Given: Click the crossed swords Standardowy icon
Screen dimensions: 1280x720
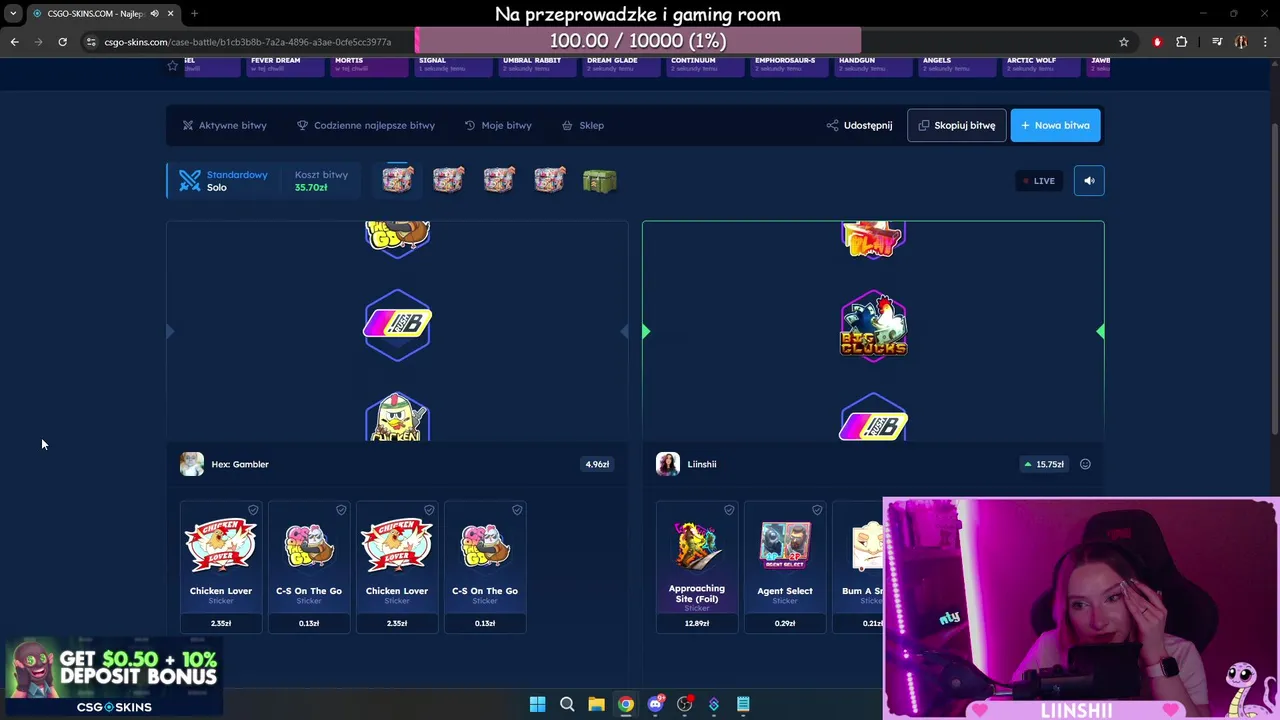Looking at the screenshot, I should [190, 180].
